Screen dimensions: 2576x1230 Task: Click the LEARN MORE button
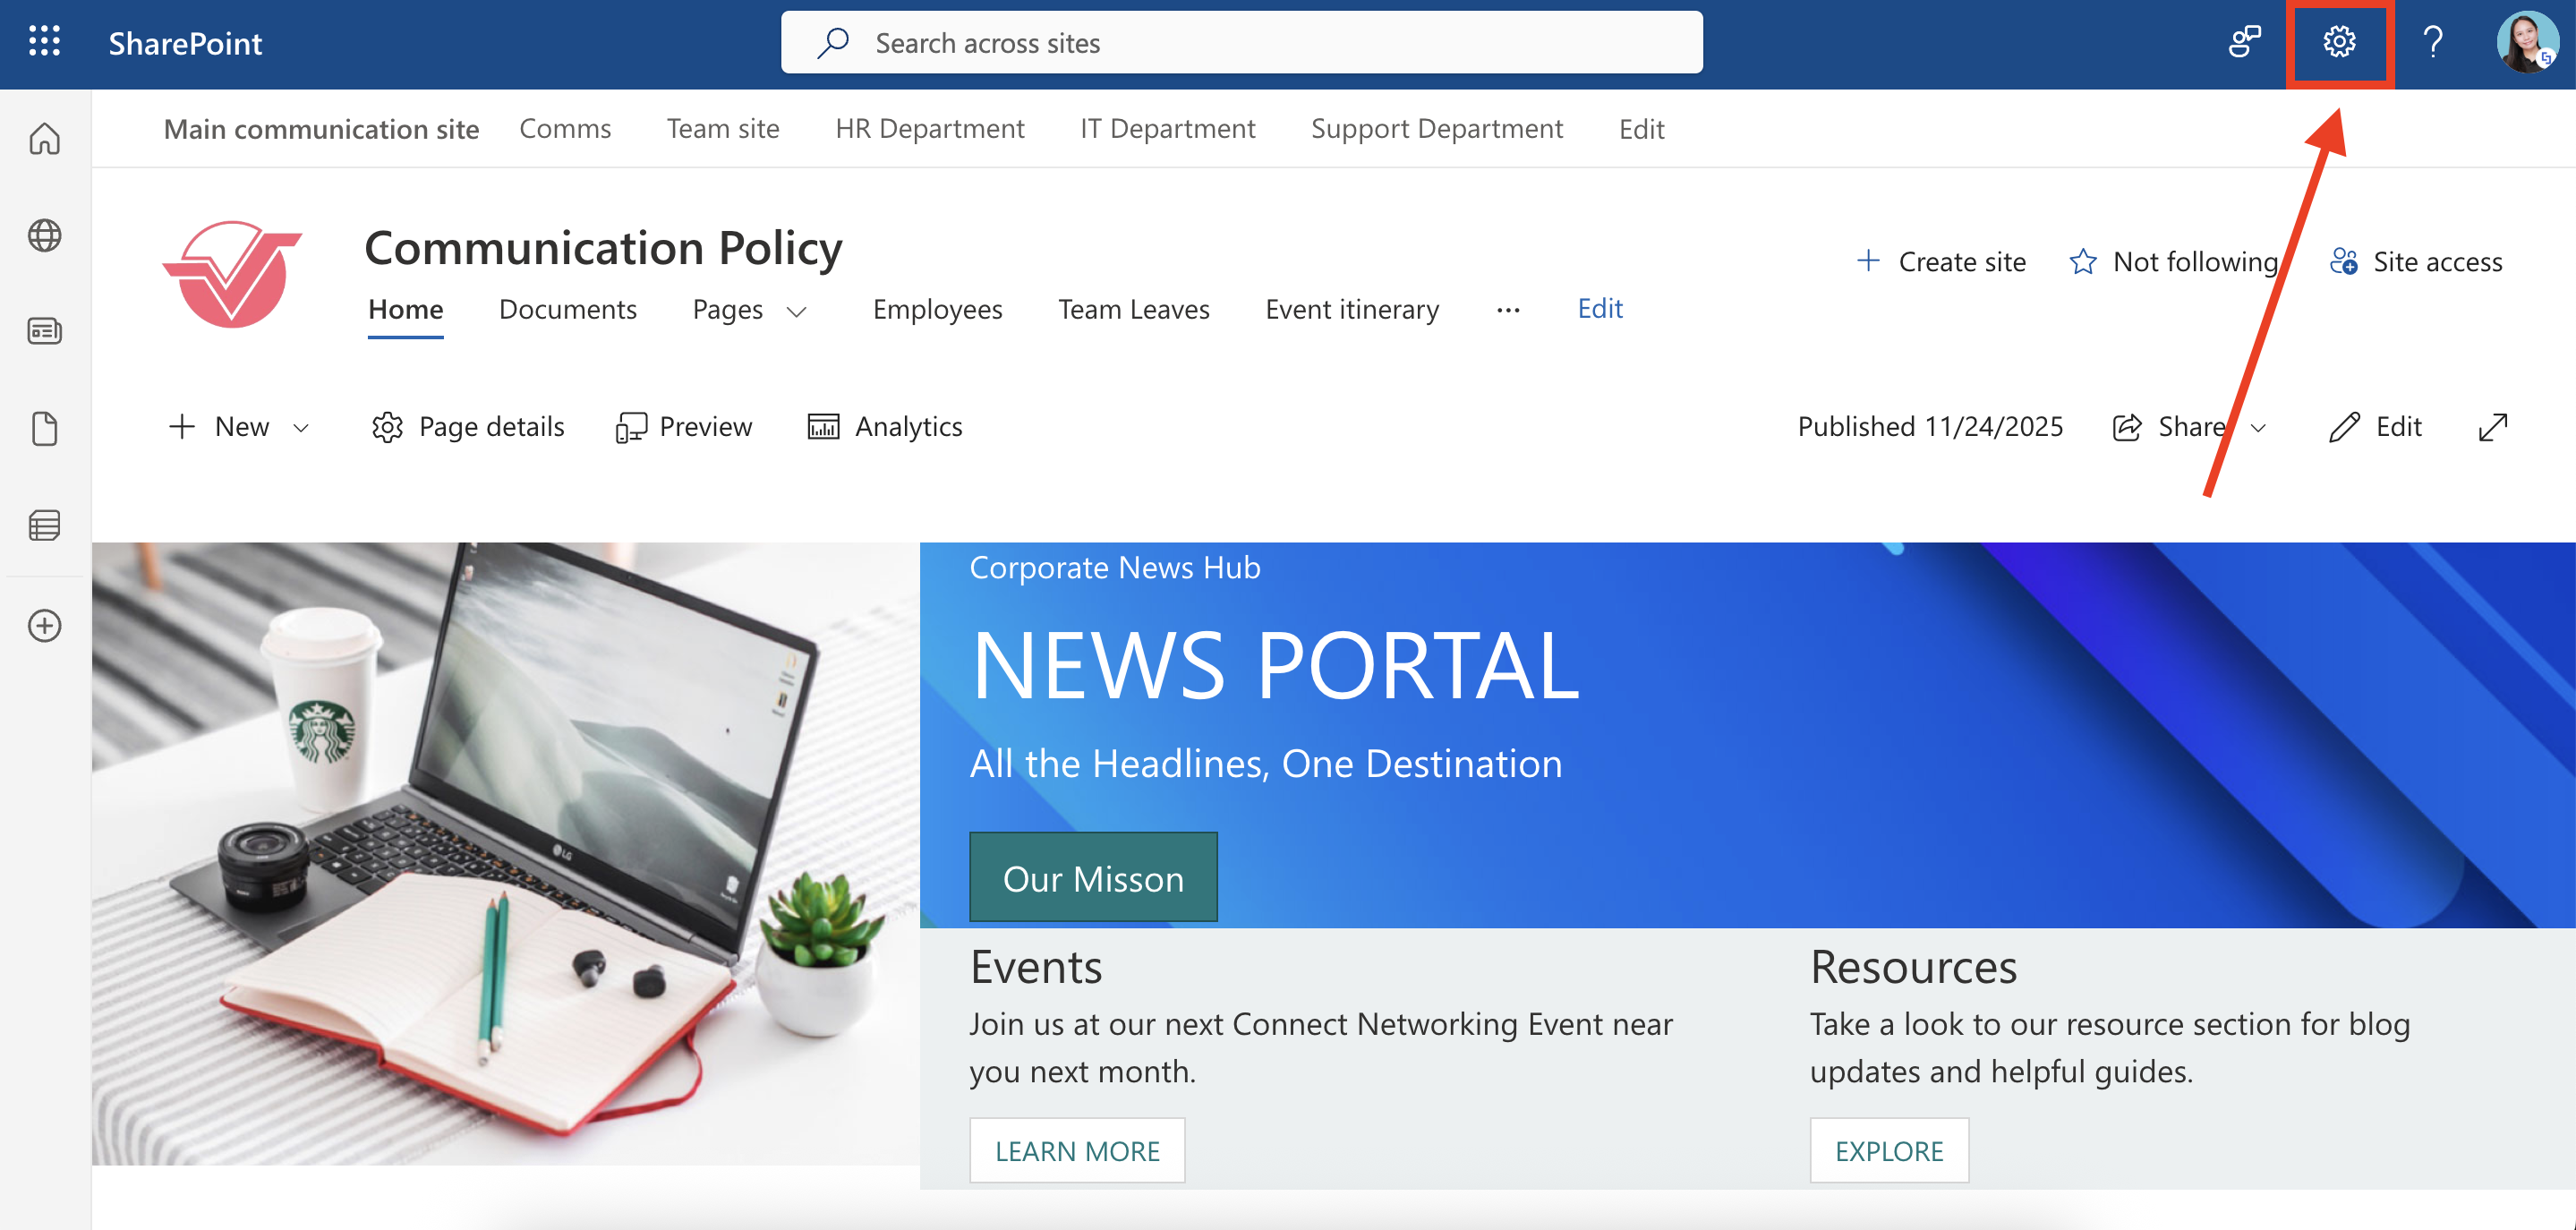click(1077, 1151)
